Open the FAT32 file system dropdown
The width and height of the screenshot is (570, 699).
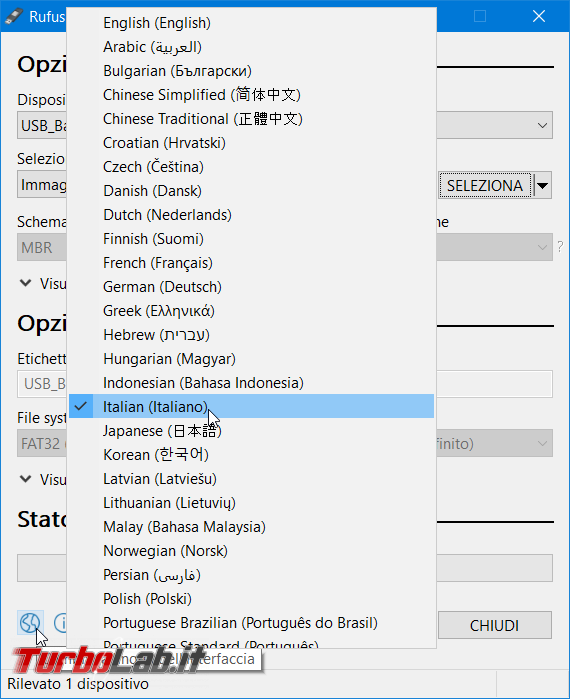[41, 444]
